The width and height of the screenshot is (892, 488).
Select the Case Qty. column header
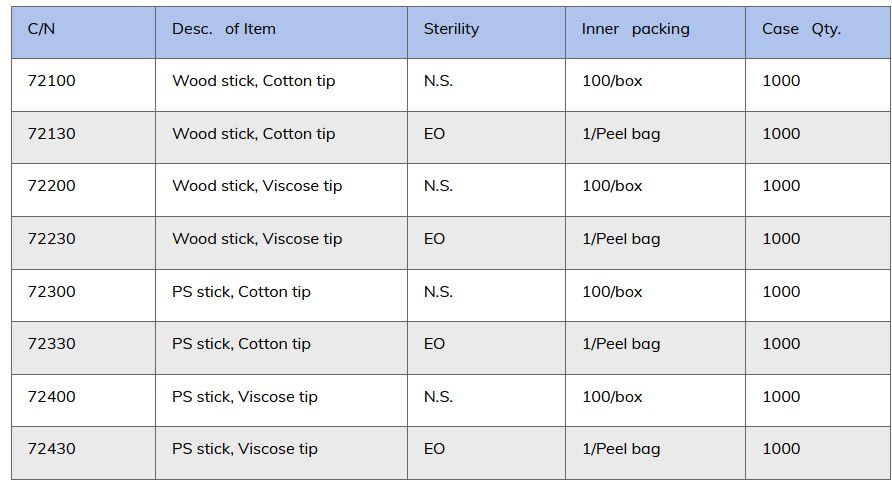point(801,29)
